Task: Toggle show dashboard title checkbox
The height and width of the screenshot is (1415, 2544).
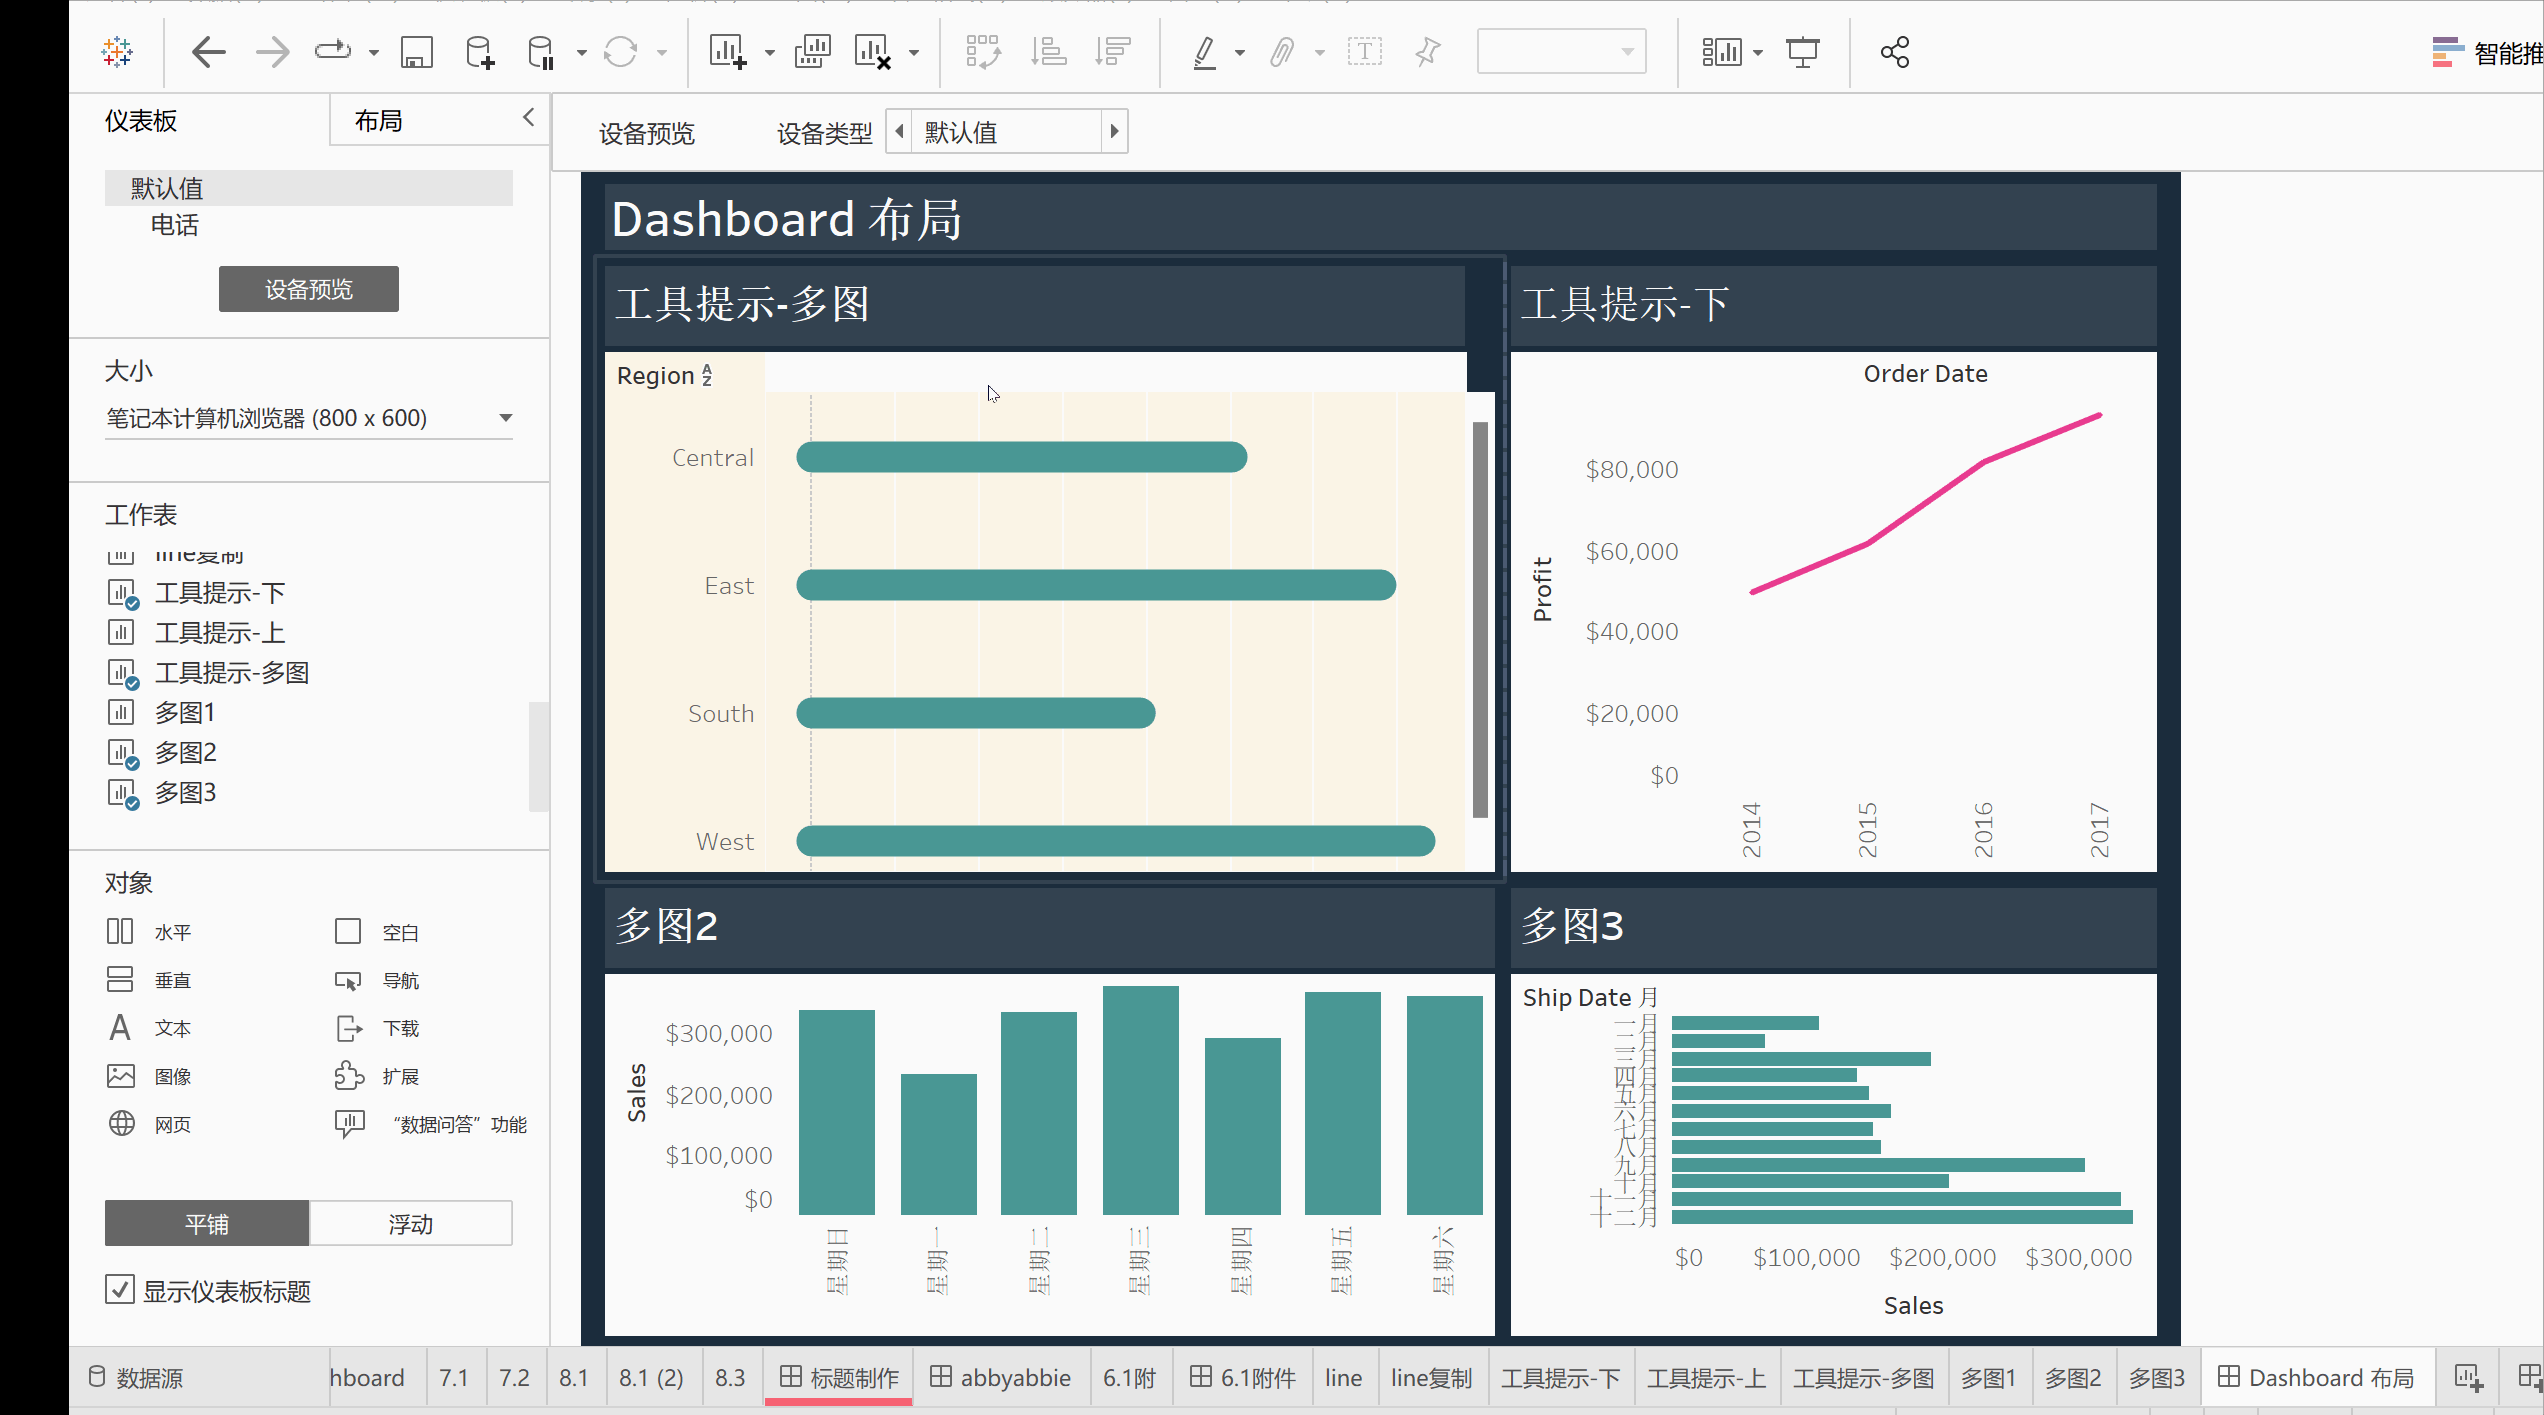Action: [x=120, y=1290]
